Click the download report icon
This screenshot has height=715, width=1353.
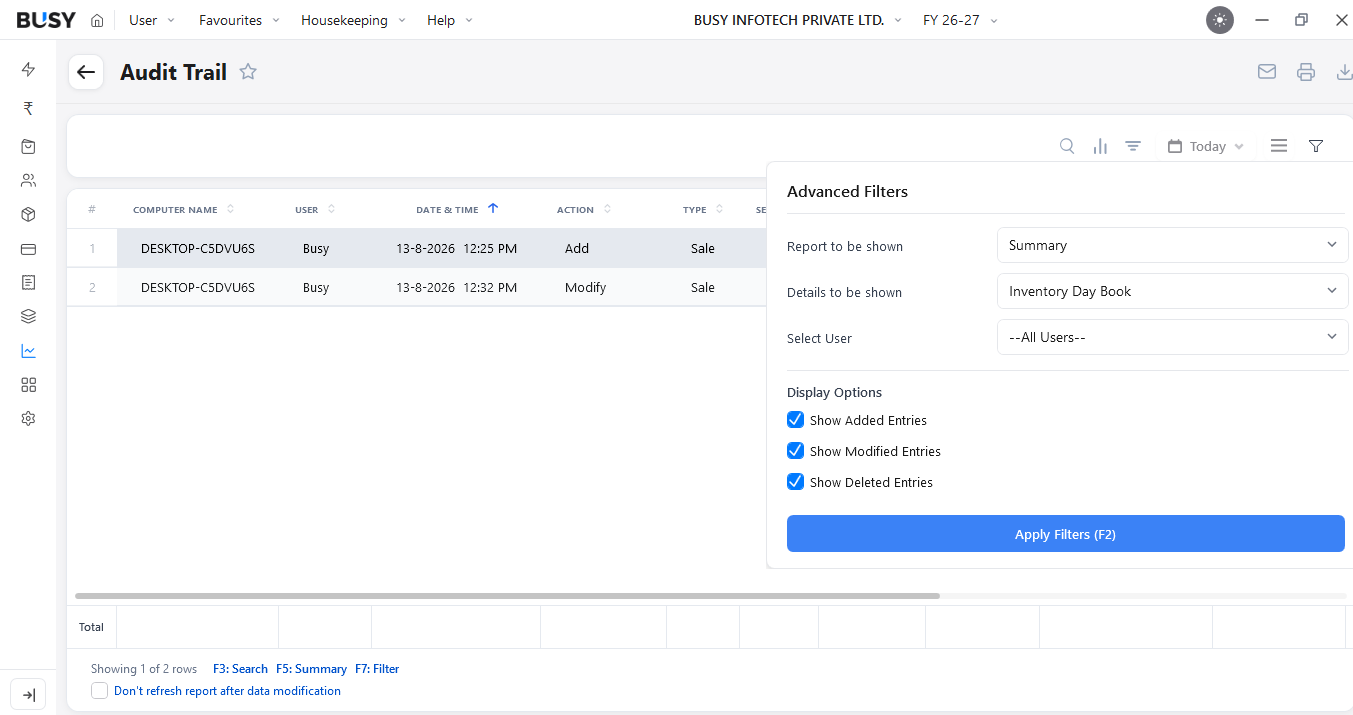point(1344,72)
